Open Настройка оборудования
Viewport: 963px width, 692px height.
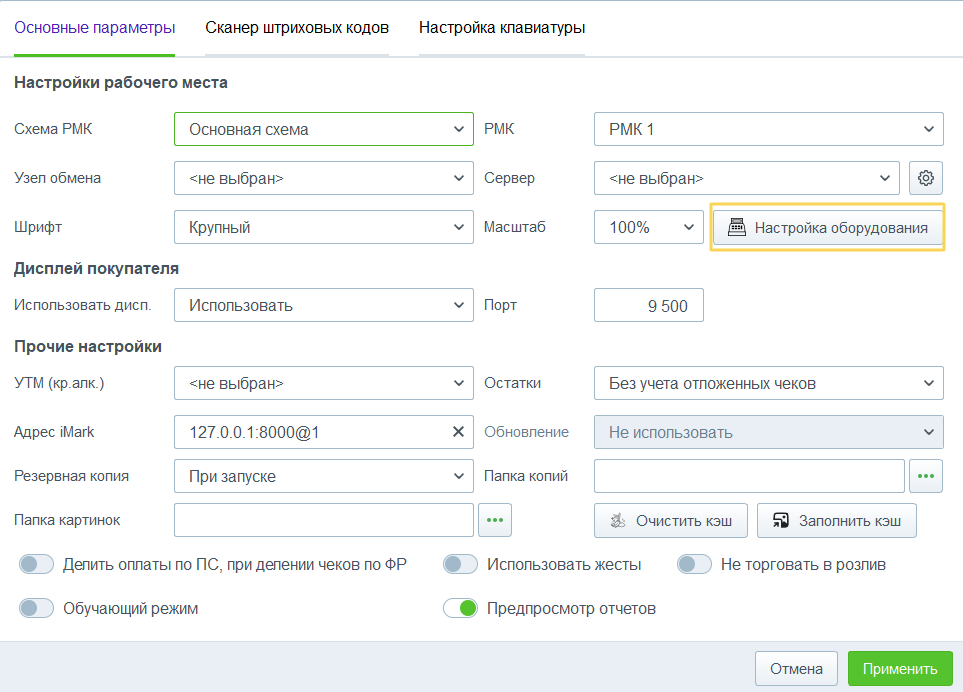[x=828, y=227]
